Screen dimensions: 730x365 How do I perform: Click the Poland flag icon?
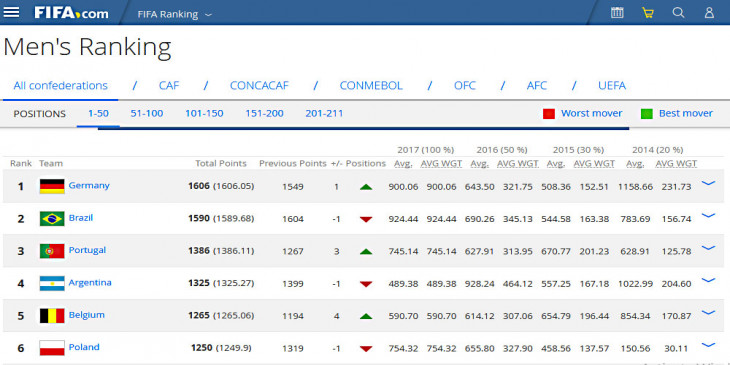pyautogui.click(x=52, y=348)
